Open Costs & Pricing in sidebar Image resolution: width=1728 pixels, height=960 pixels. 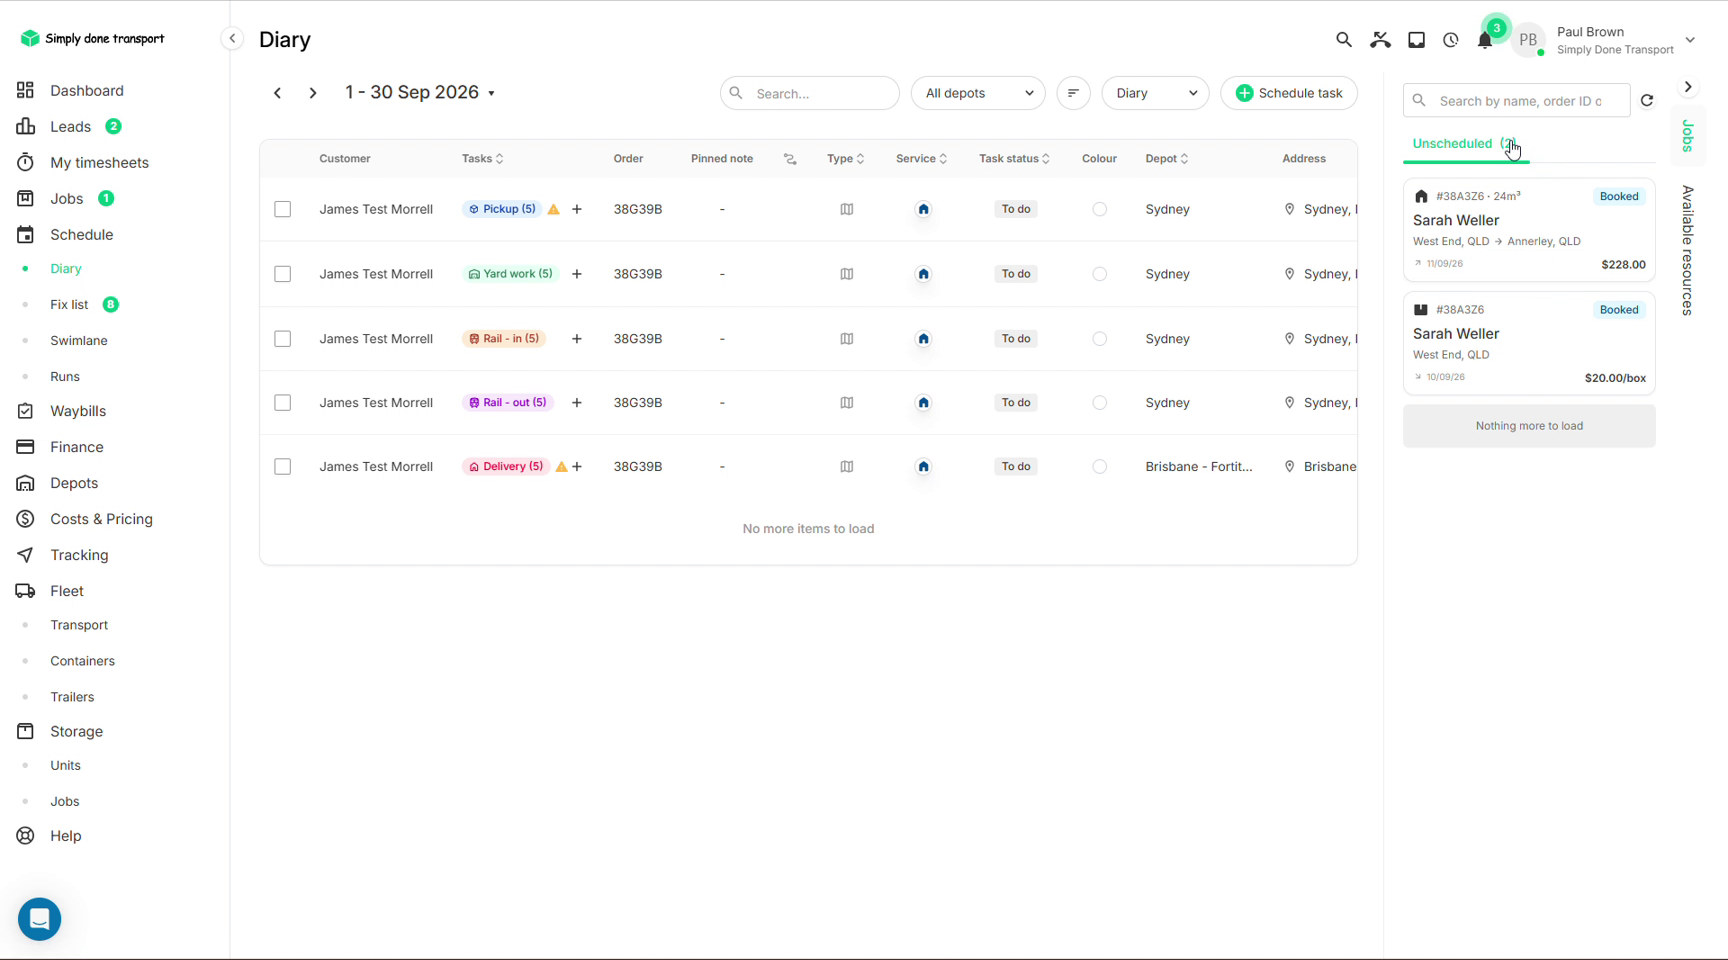tap(101, 519)
